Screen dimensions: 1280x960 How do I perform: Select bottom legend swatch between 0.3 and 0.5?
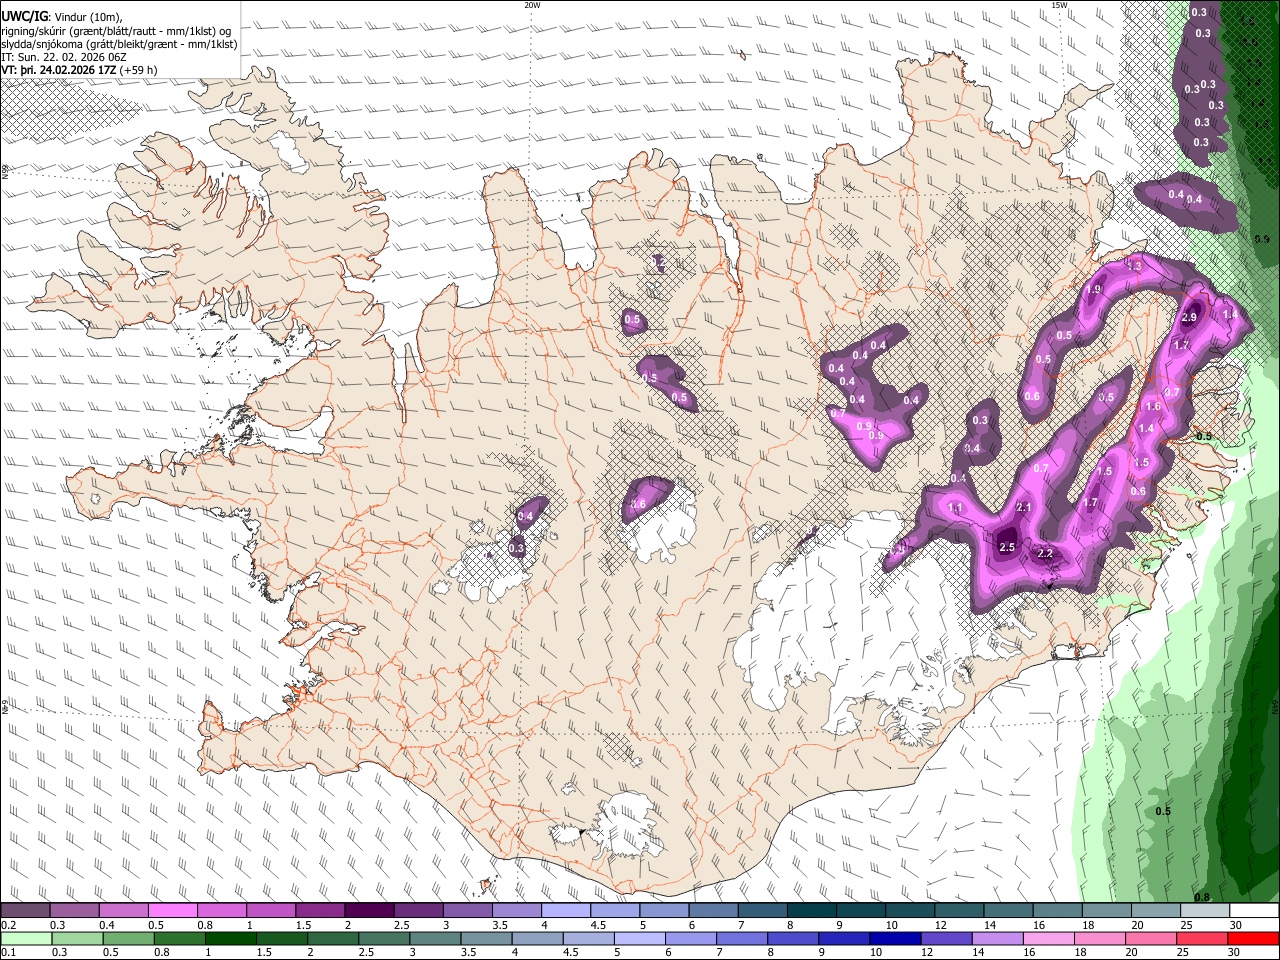pos(77,939)
